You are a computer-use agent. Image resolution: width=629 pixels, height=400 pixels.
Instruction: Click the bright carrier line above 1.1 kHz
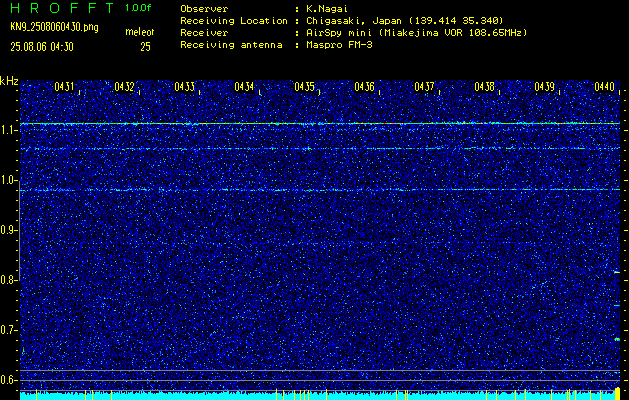click(320, 124)
